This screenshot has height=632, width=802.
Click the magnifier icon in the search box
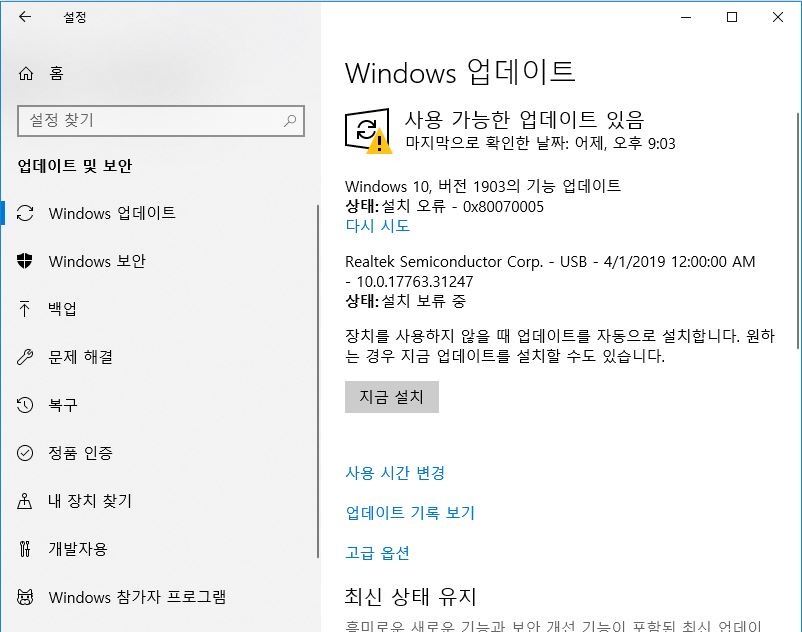[x=290, y=121]
